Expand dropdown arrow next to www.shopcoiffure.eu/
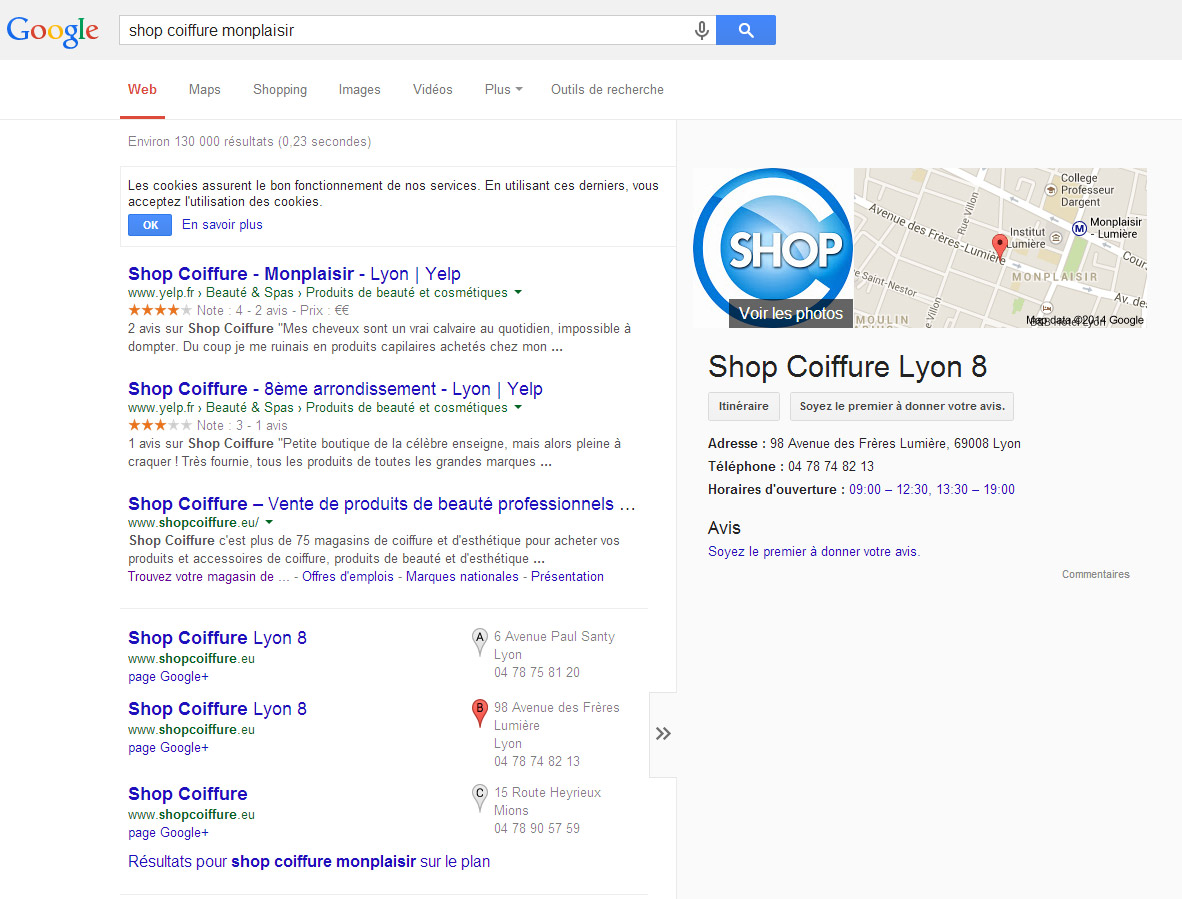The image size is (1182, 899). click(269, 522)
